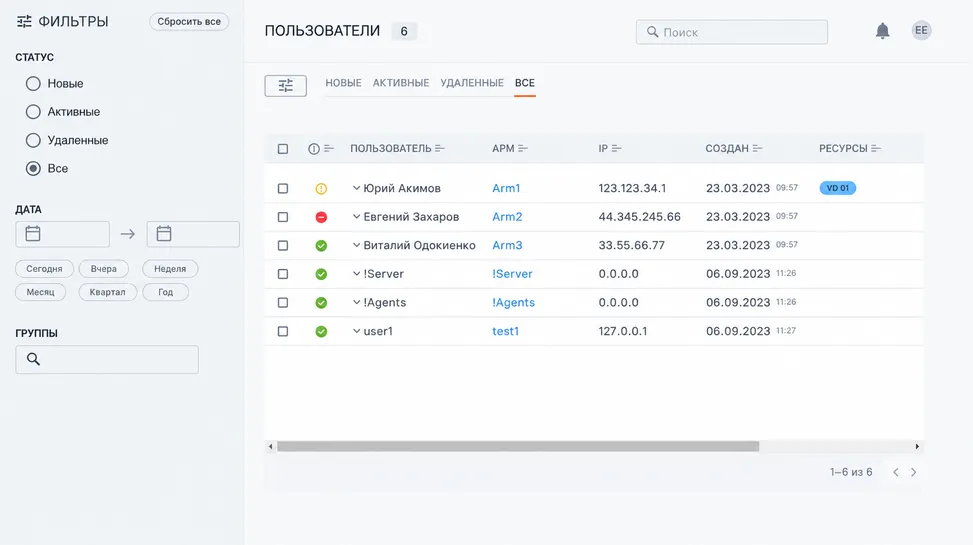
Task: Select the Активные status radio button
Action: [x=33, y=112]
